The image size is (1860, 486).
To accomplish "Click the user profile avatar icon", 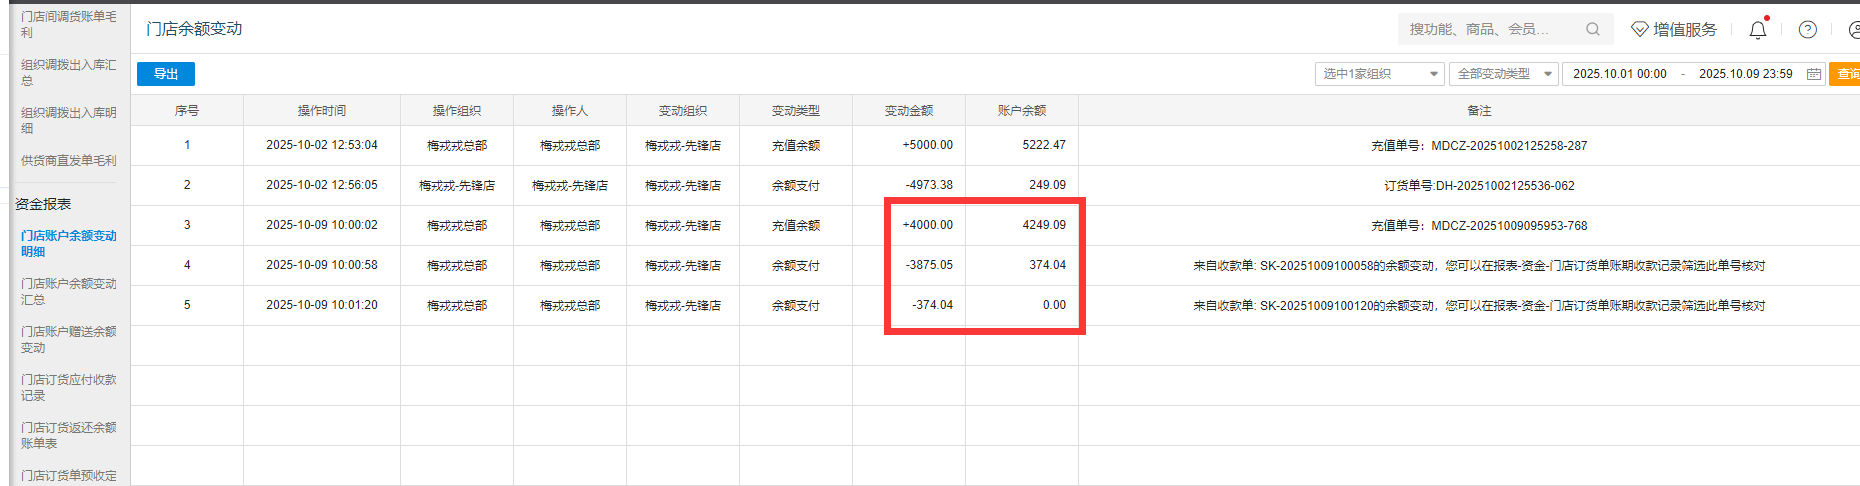I will coord(1853,30).
